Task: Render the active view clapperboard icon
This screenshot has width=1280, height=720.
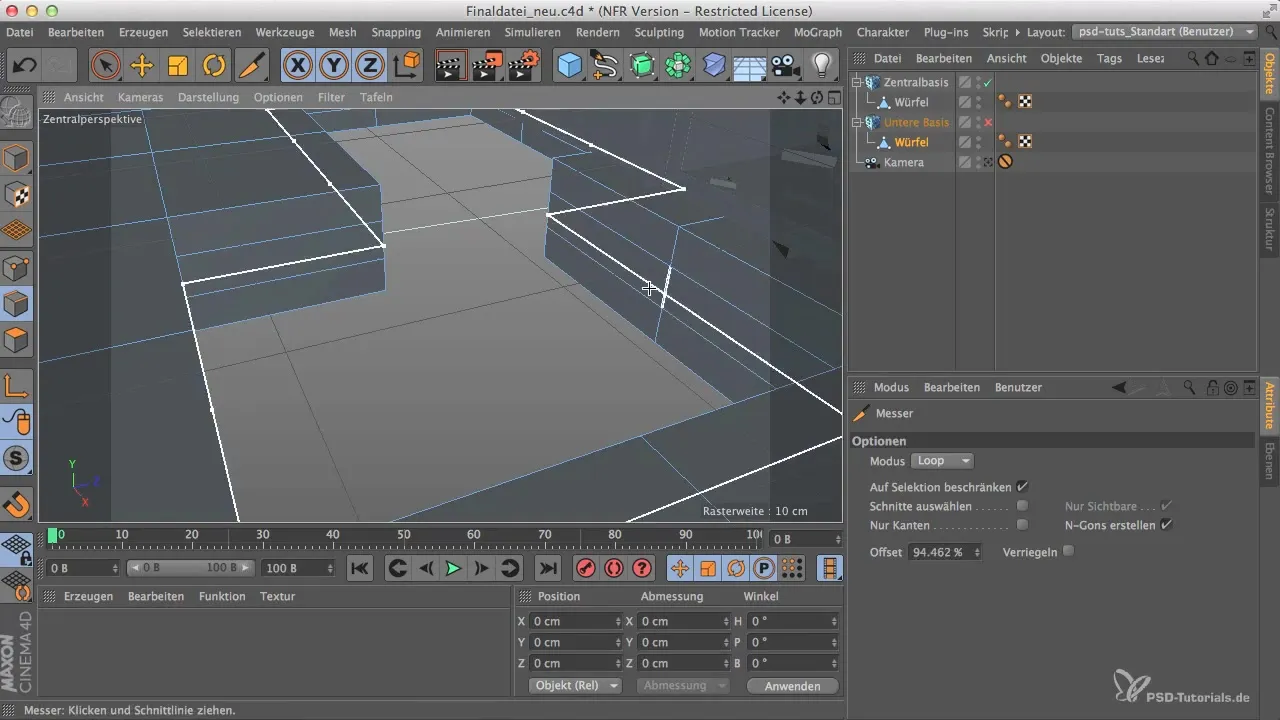Action: 451,66
